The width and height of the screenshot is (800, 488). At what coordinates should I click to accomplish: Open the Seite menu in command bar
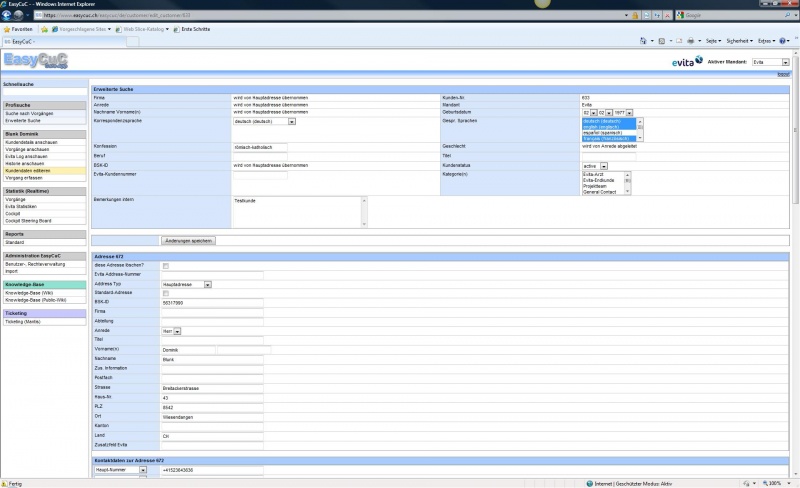(713, 41)
